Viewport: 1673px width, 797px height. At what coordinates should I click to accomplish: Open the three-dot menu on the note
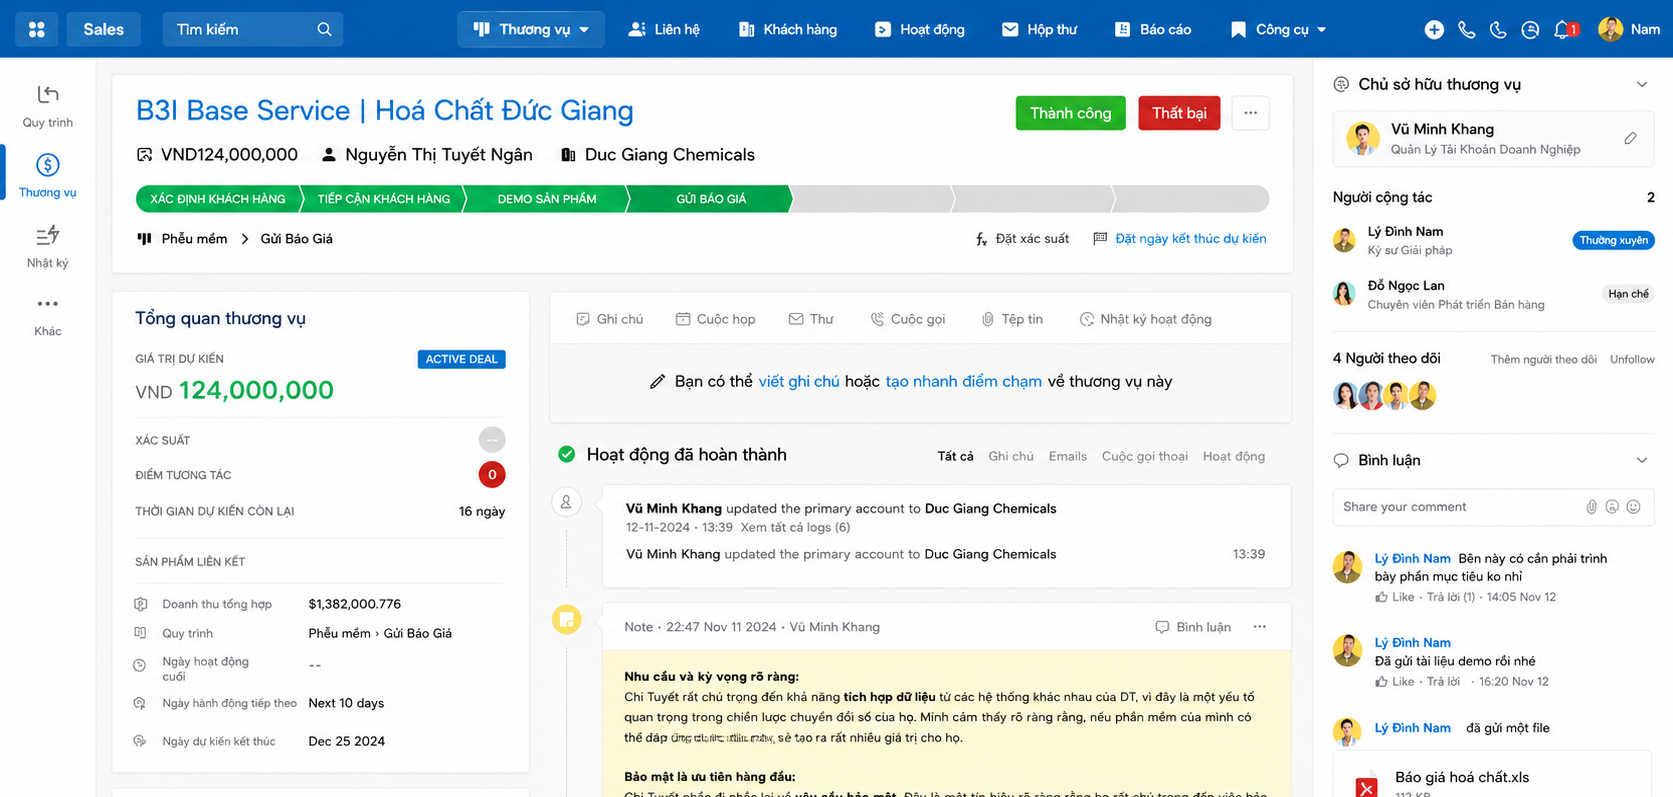point(1260,627)
